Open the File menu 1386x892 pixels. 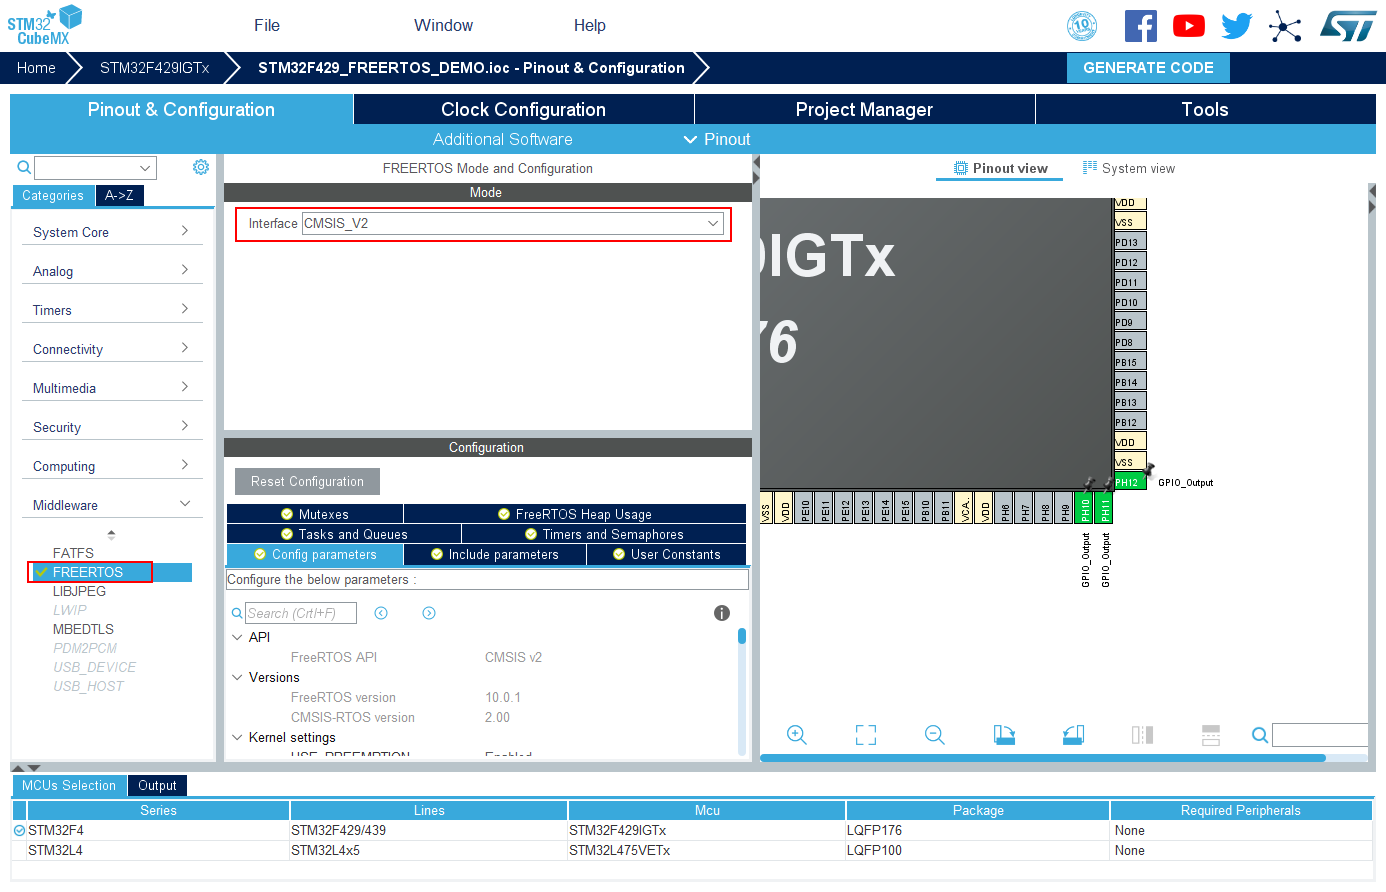267,26
